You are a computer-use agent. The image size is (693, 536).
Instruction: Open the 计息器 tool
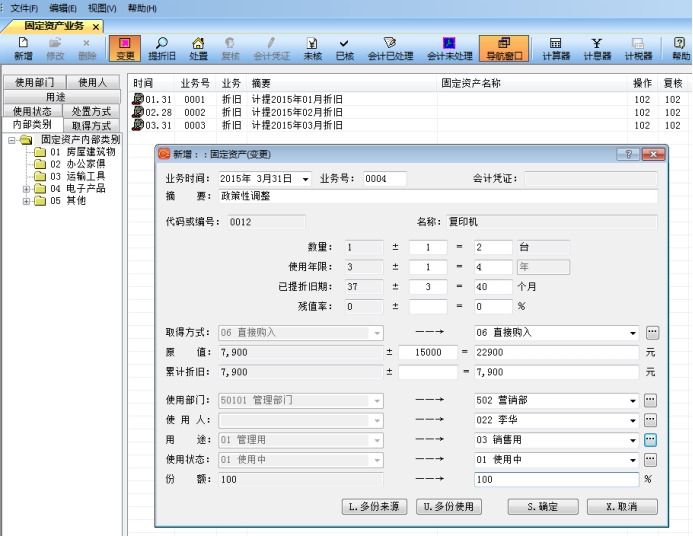(597, 49)
